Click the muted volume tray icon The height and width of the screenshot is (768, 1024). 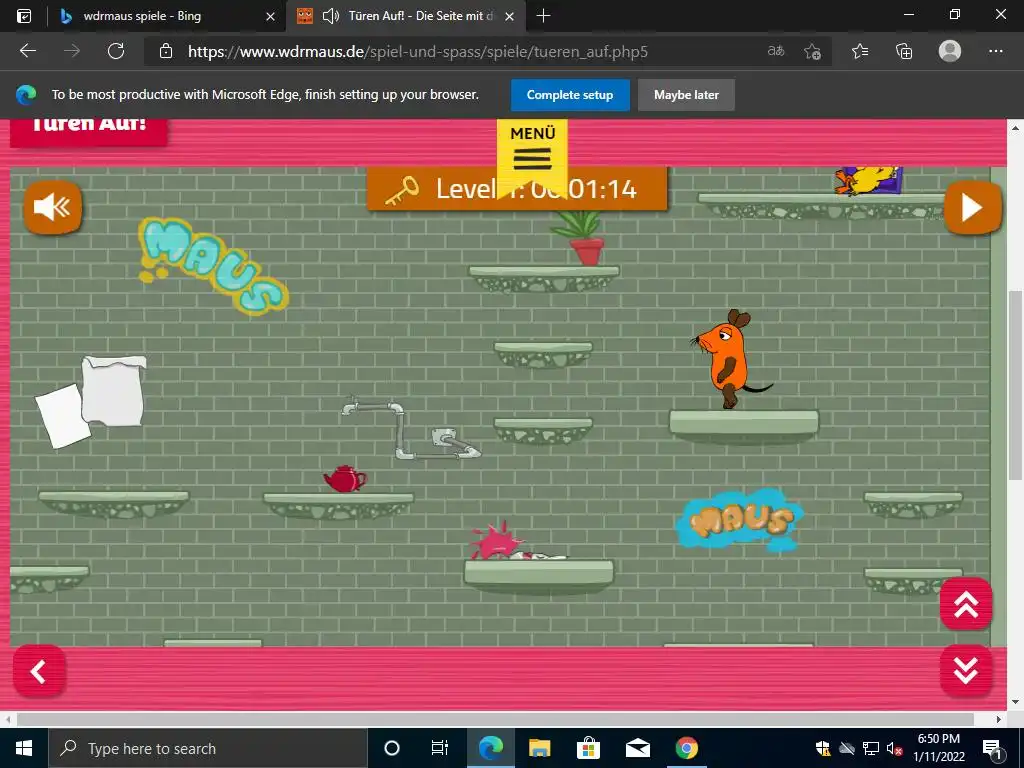[x=894, y=748]
